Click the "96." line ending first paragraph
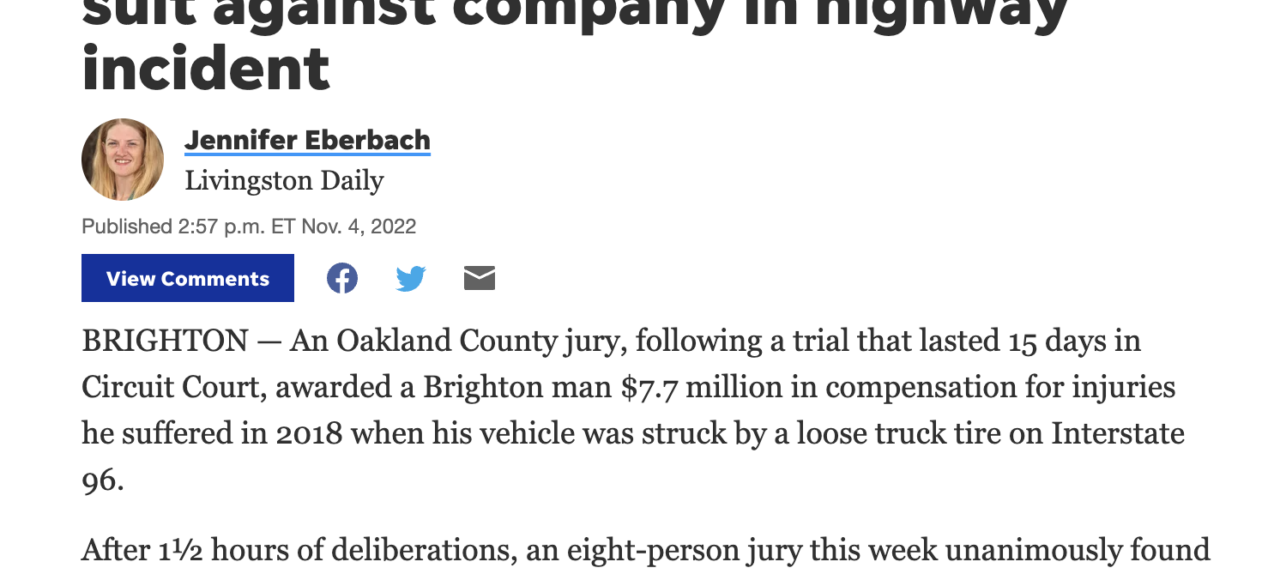The image size is (1280, 580). point(103,480)
